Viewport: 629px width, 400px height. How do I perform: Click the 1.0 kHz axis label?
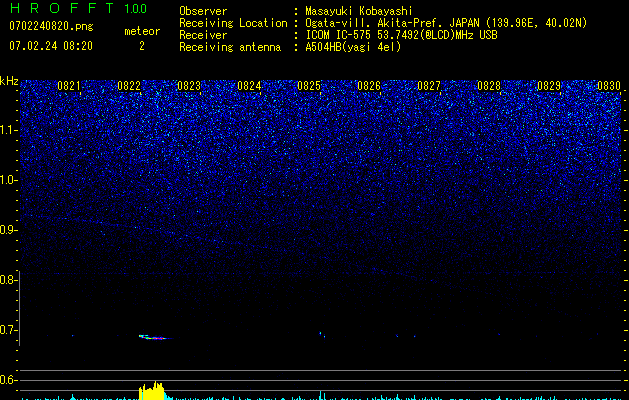[9, 180]
